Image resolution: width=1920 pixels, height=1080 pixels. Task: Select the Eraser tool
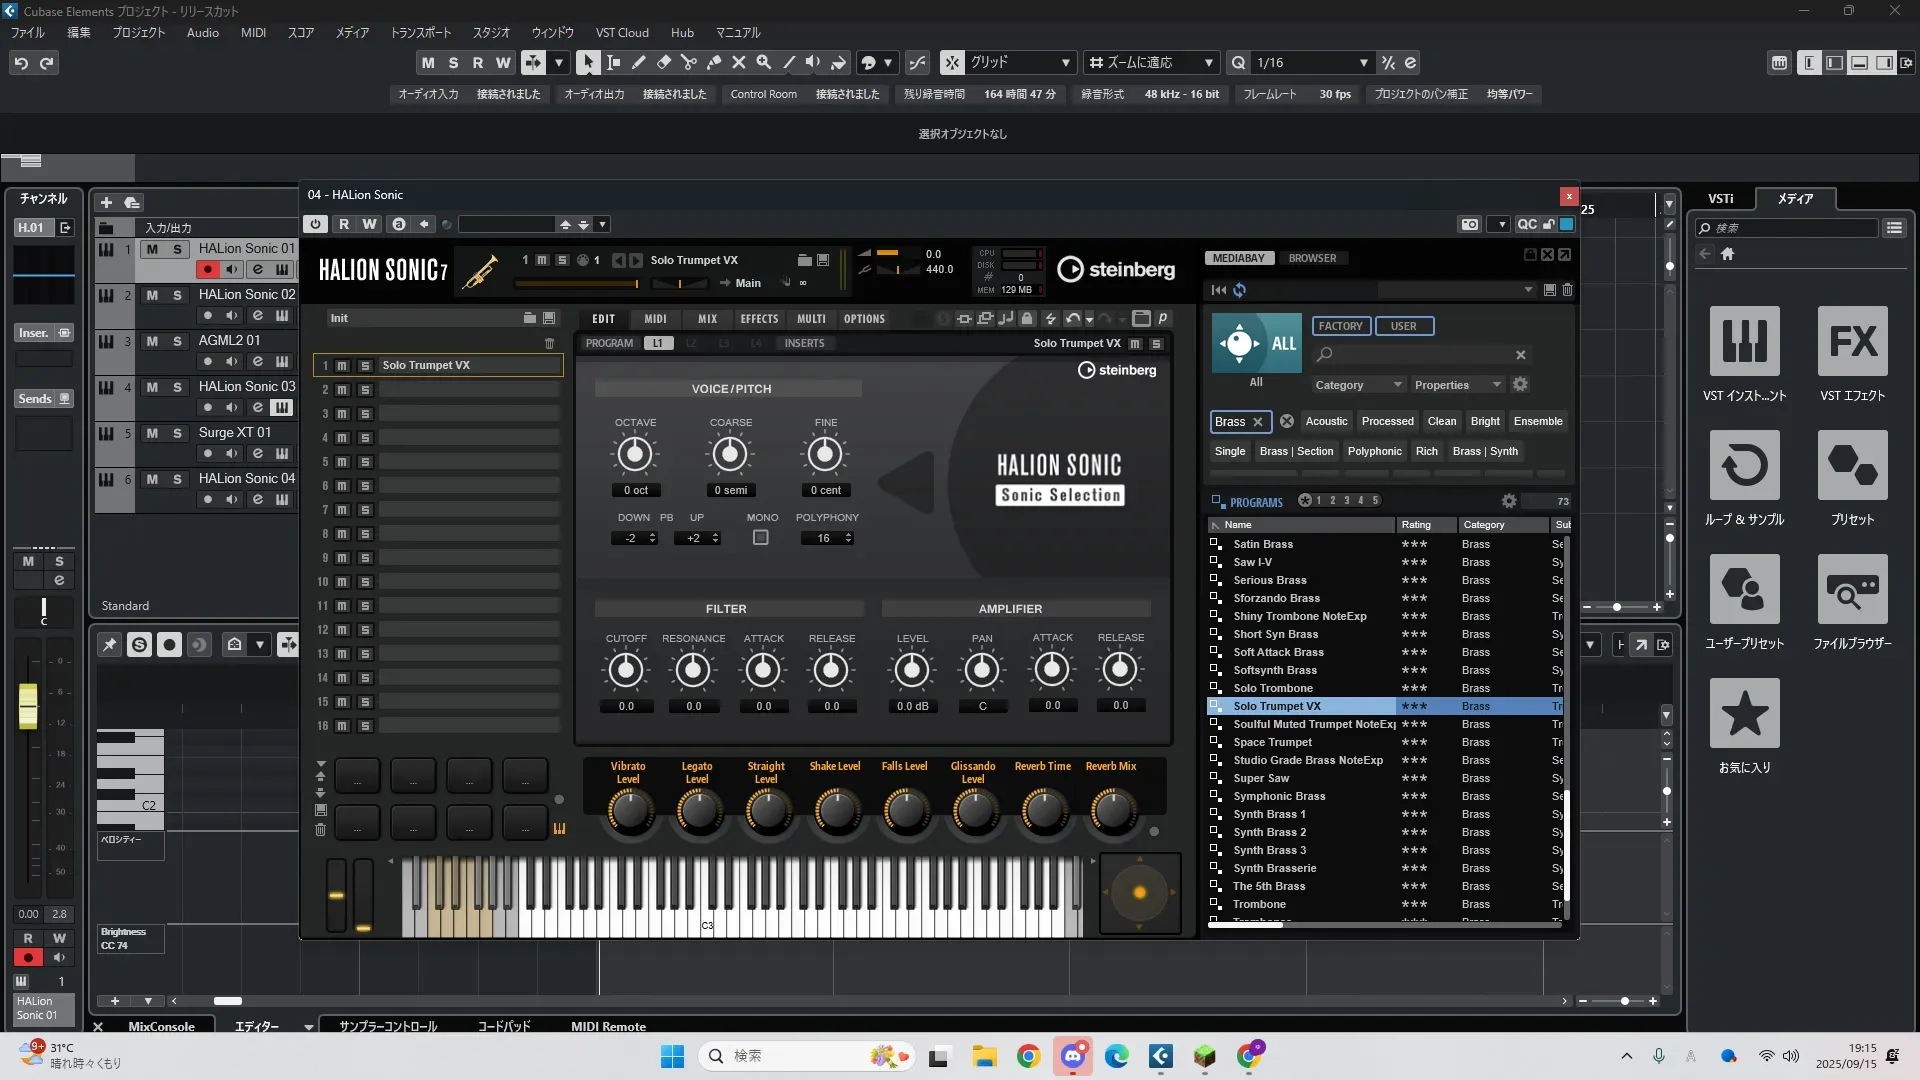[x=664, y=62]
